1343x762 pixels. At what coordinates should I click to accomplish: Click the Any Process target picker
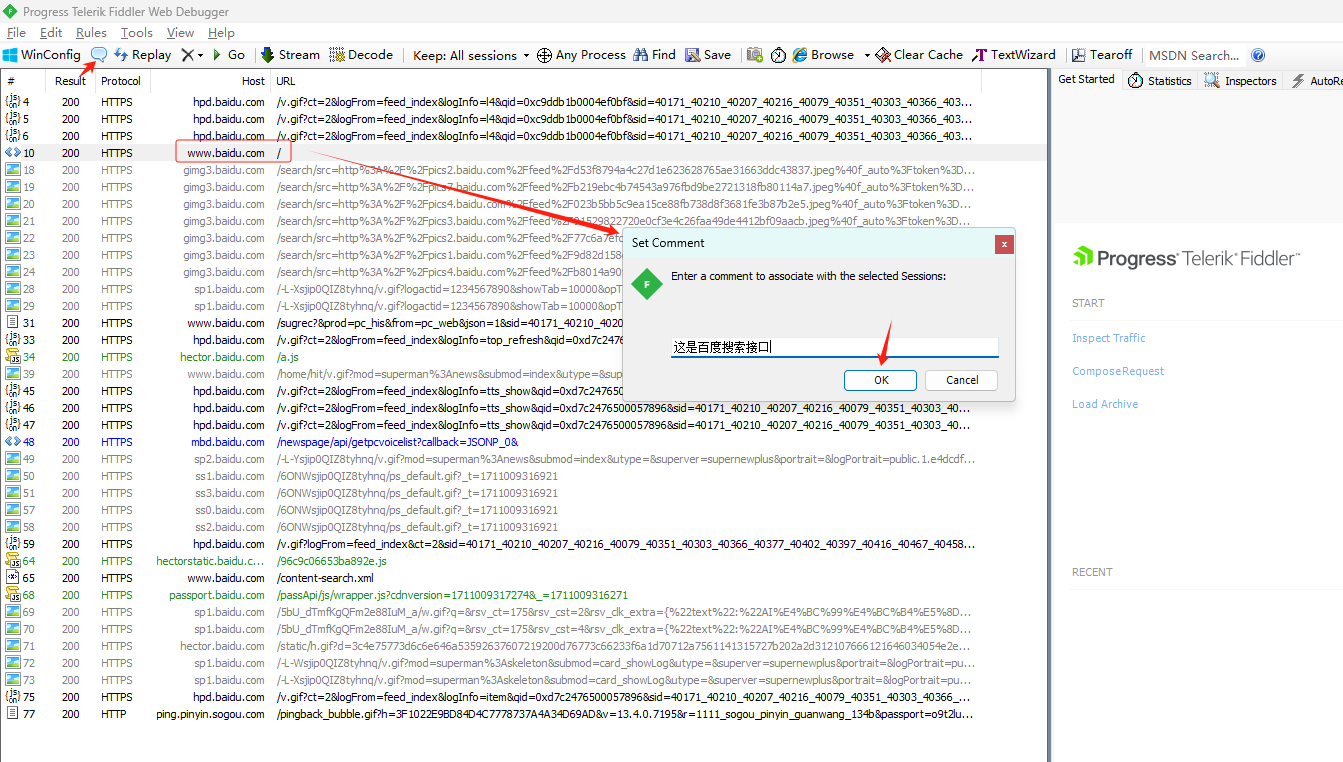point(581,55)
